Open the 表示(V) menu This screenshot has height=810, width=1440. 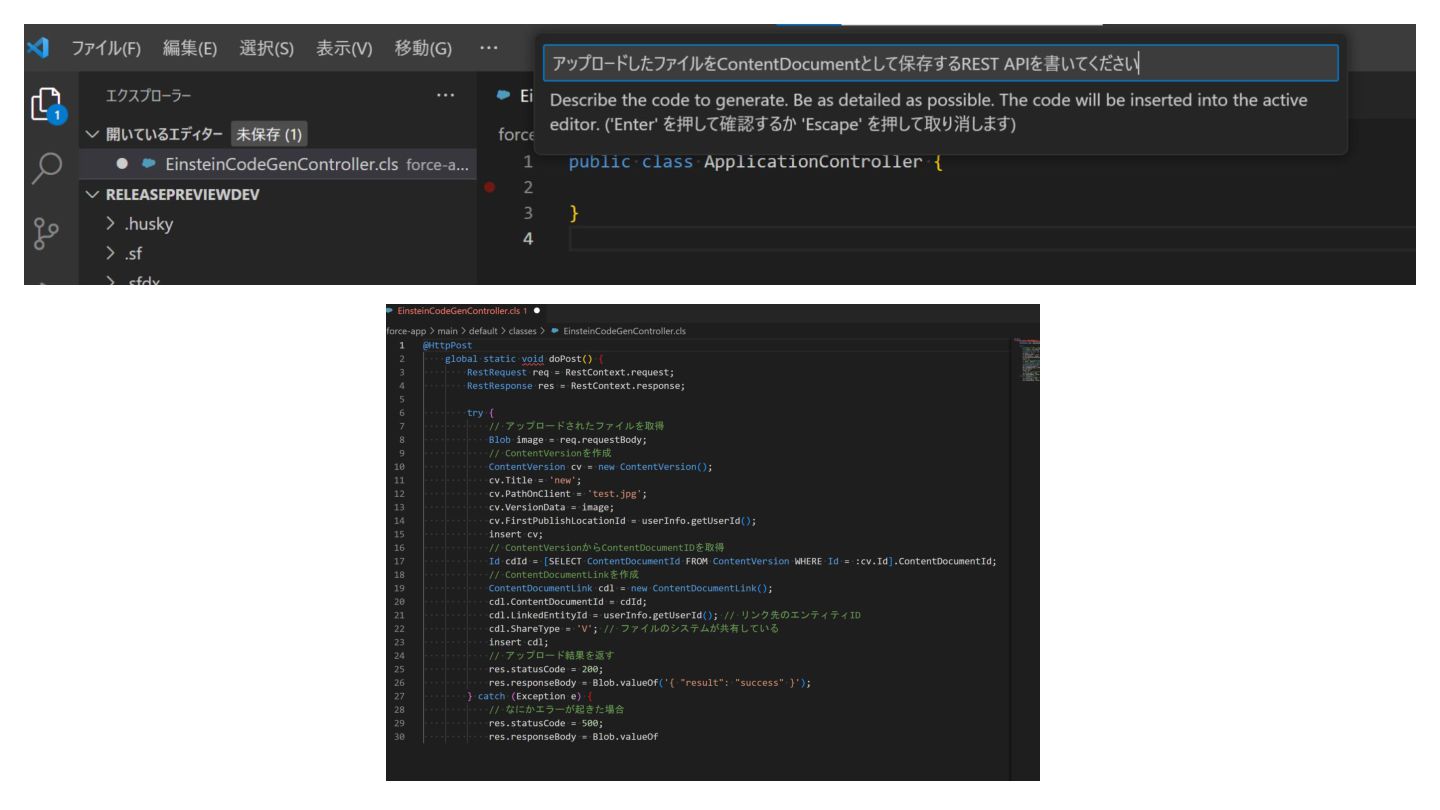pos(345,47)
